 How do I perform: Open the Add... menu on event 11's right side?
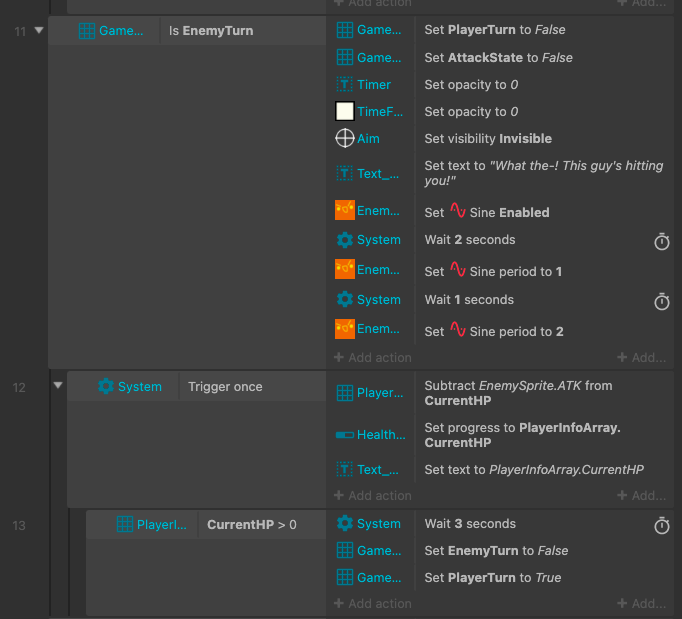(642, 358)
